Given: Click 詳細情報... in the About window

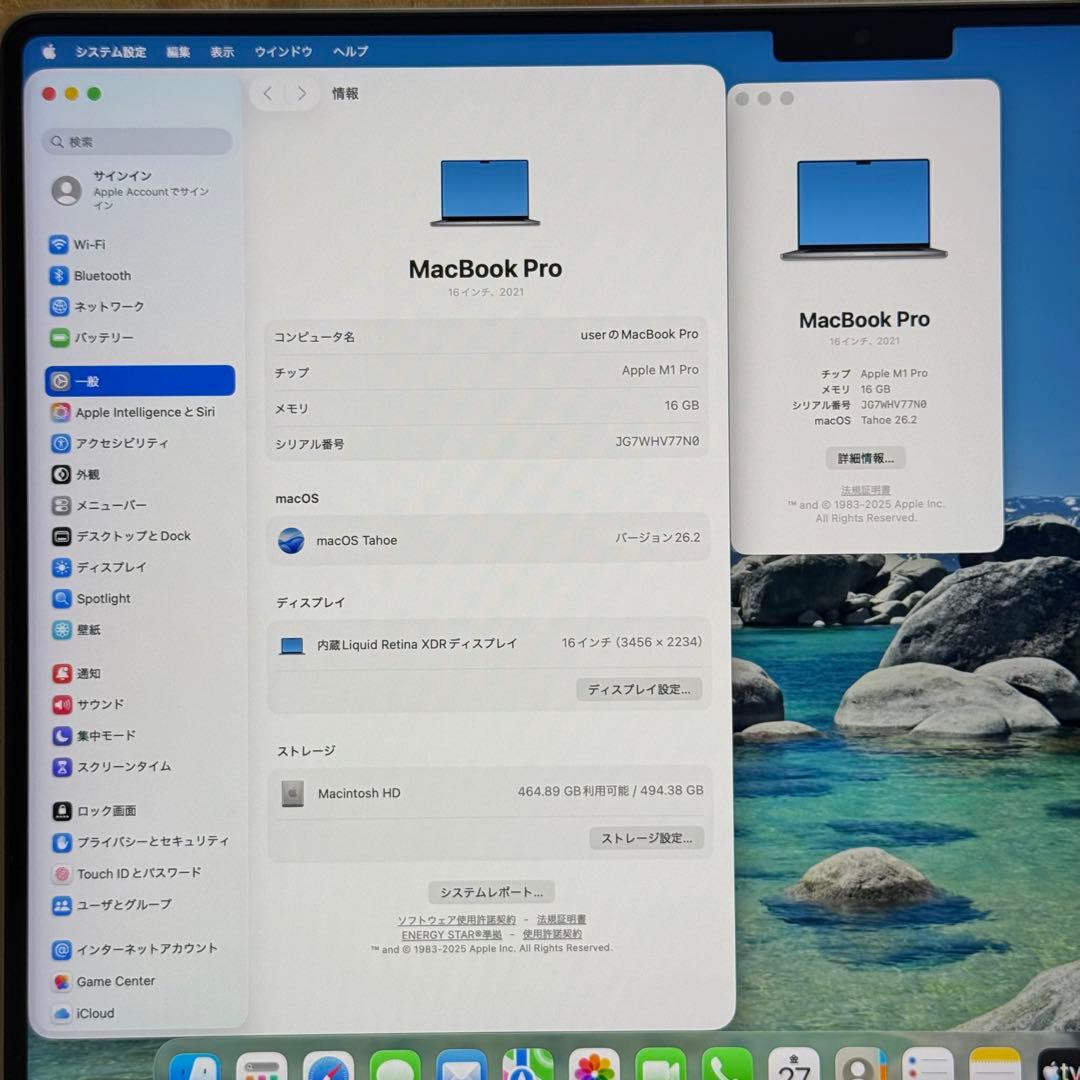Looking at the screenshot, I should [866, 458].
